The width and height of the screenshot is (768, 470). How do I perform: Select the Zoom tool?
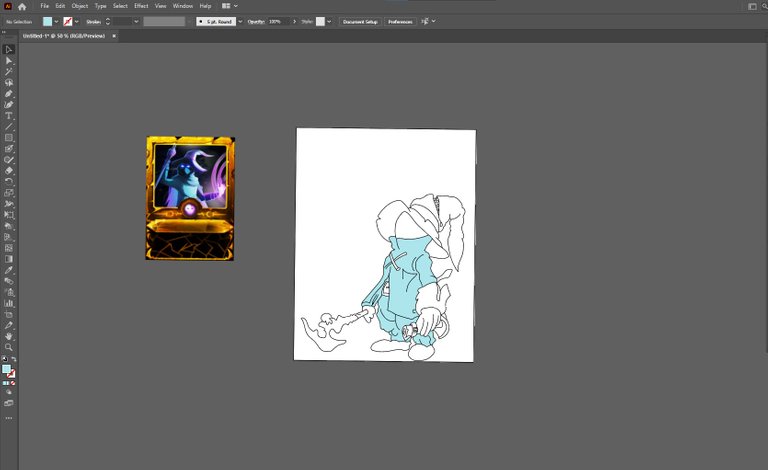[x=9, y=347]
